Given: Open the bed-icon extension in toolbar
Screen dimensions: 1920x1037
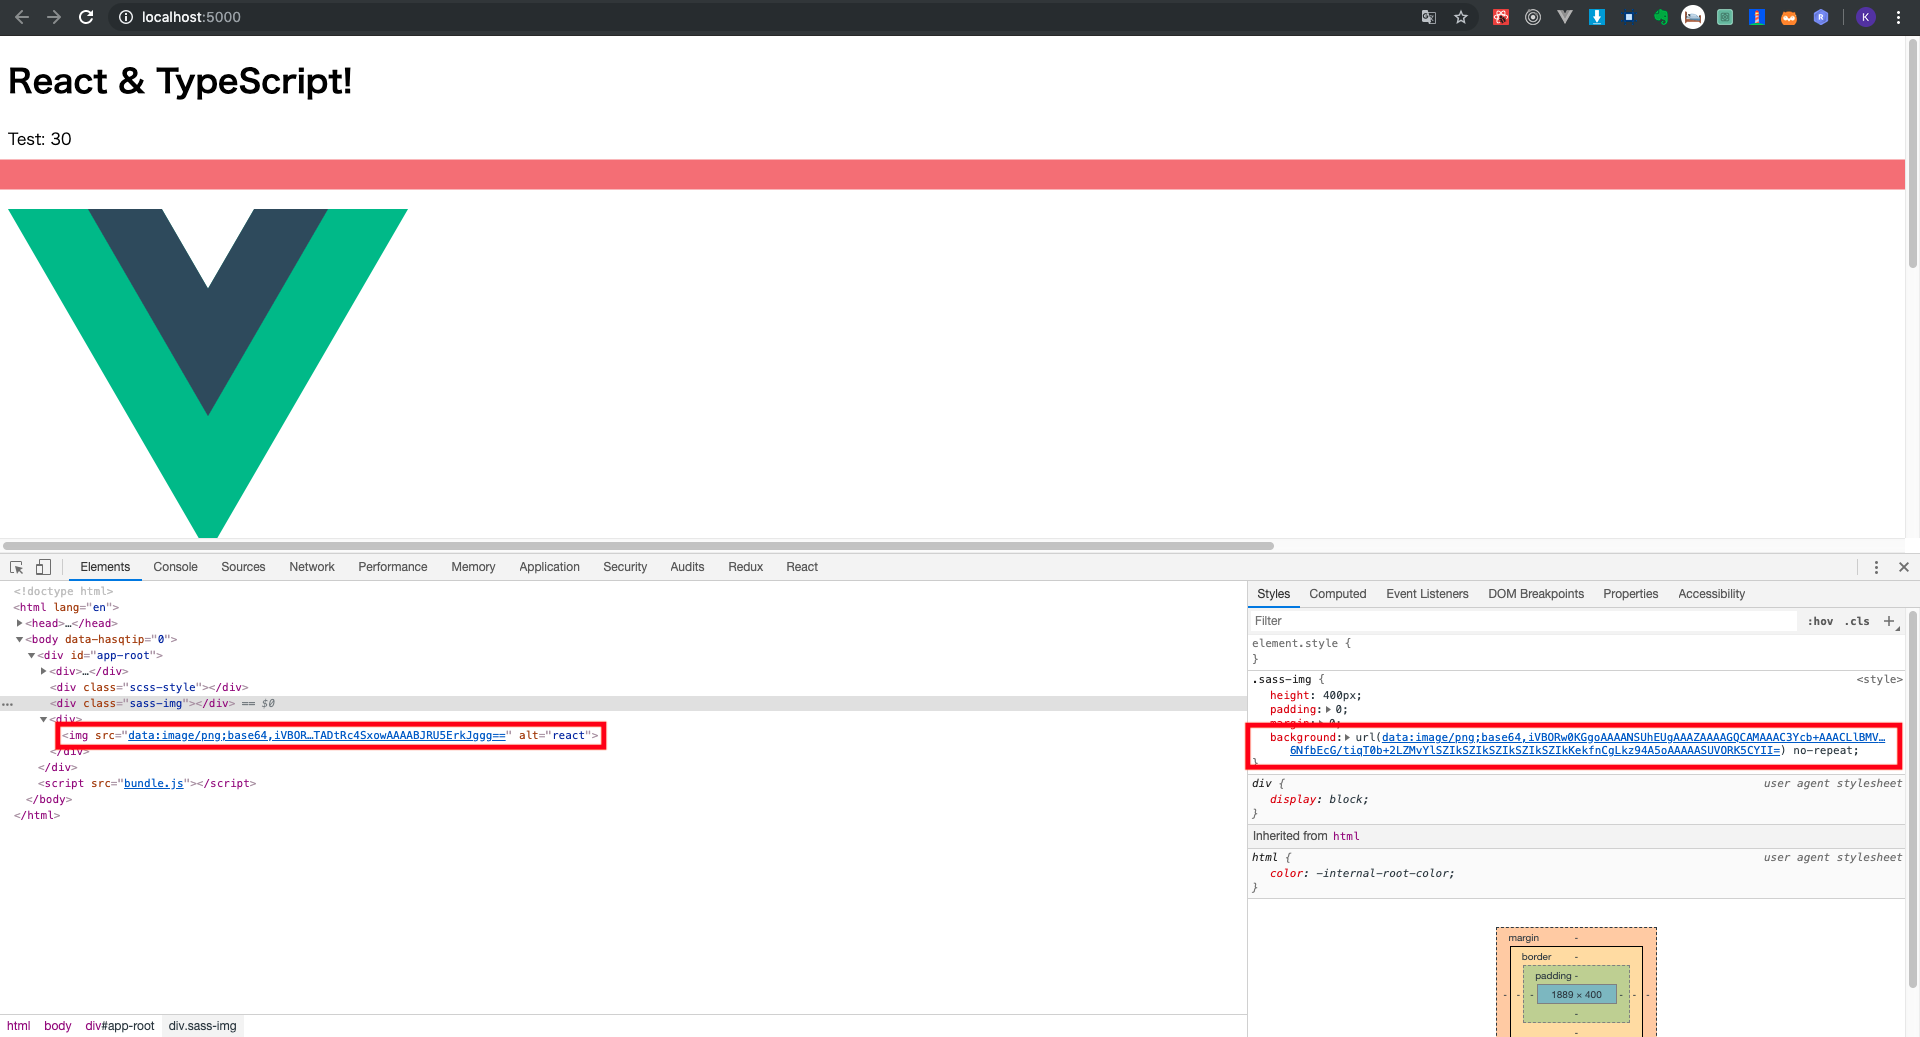Looking at the screenshot, I should pos(1693,17).
